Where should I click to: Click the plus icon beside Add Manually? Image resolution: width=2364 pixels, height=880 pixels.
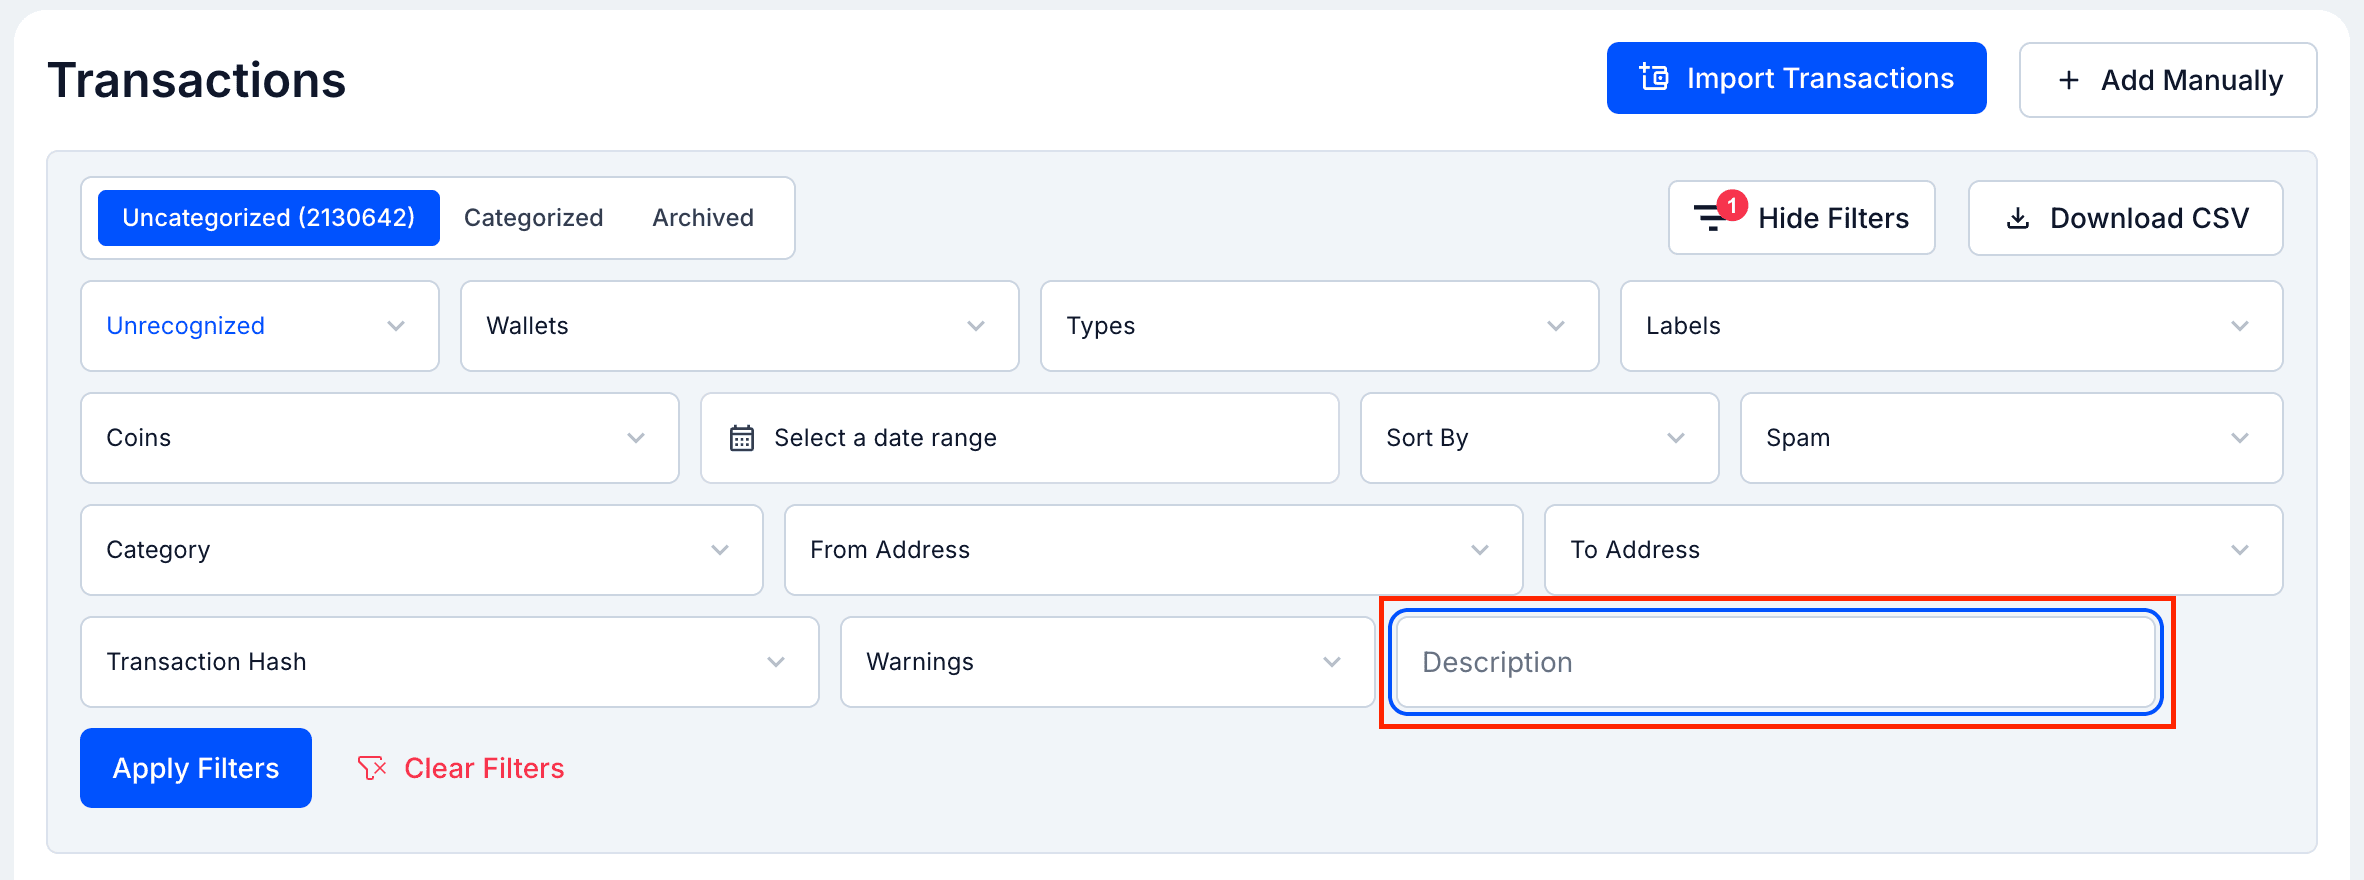pyautogui.click(x=2069, y=80)
